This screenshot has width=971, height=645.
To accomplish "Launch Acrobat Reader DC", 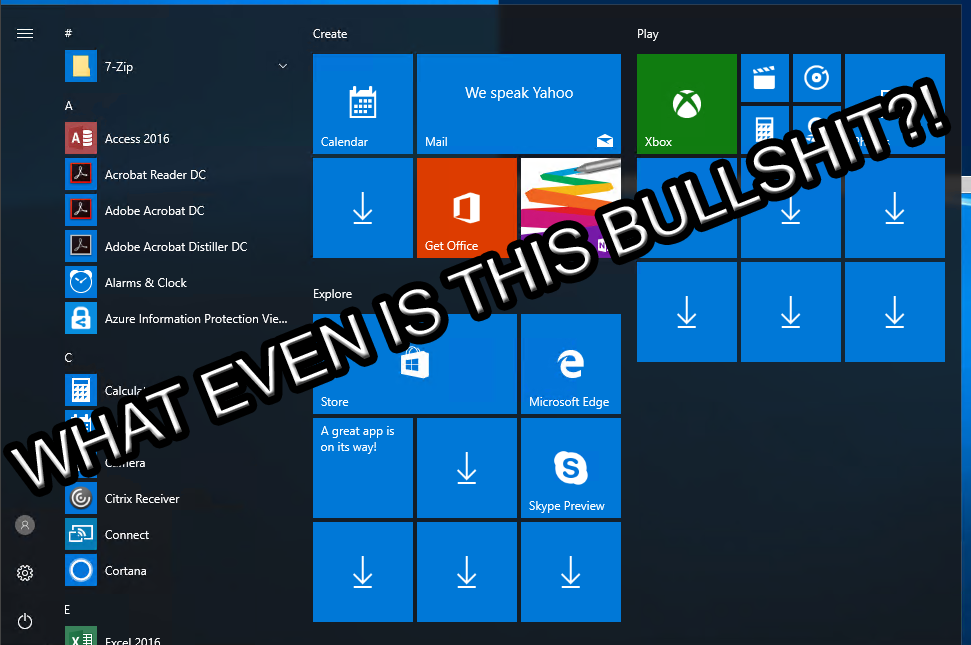I will point(178,174).
